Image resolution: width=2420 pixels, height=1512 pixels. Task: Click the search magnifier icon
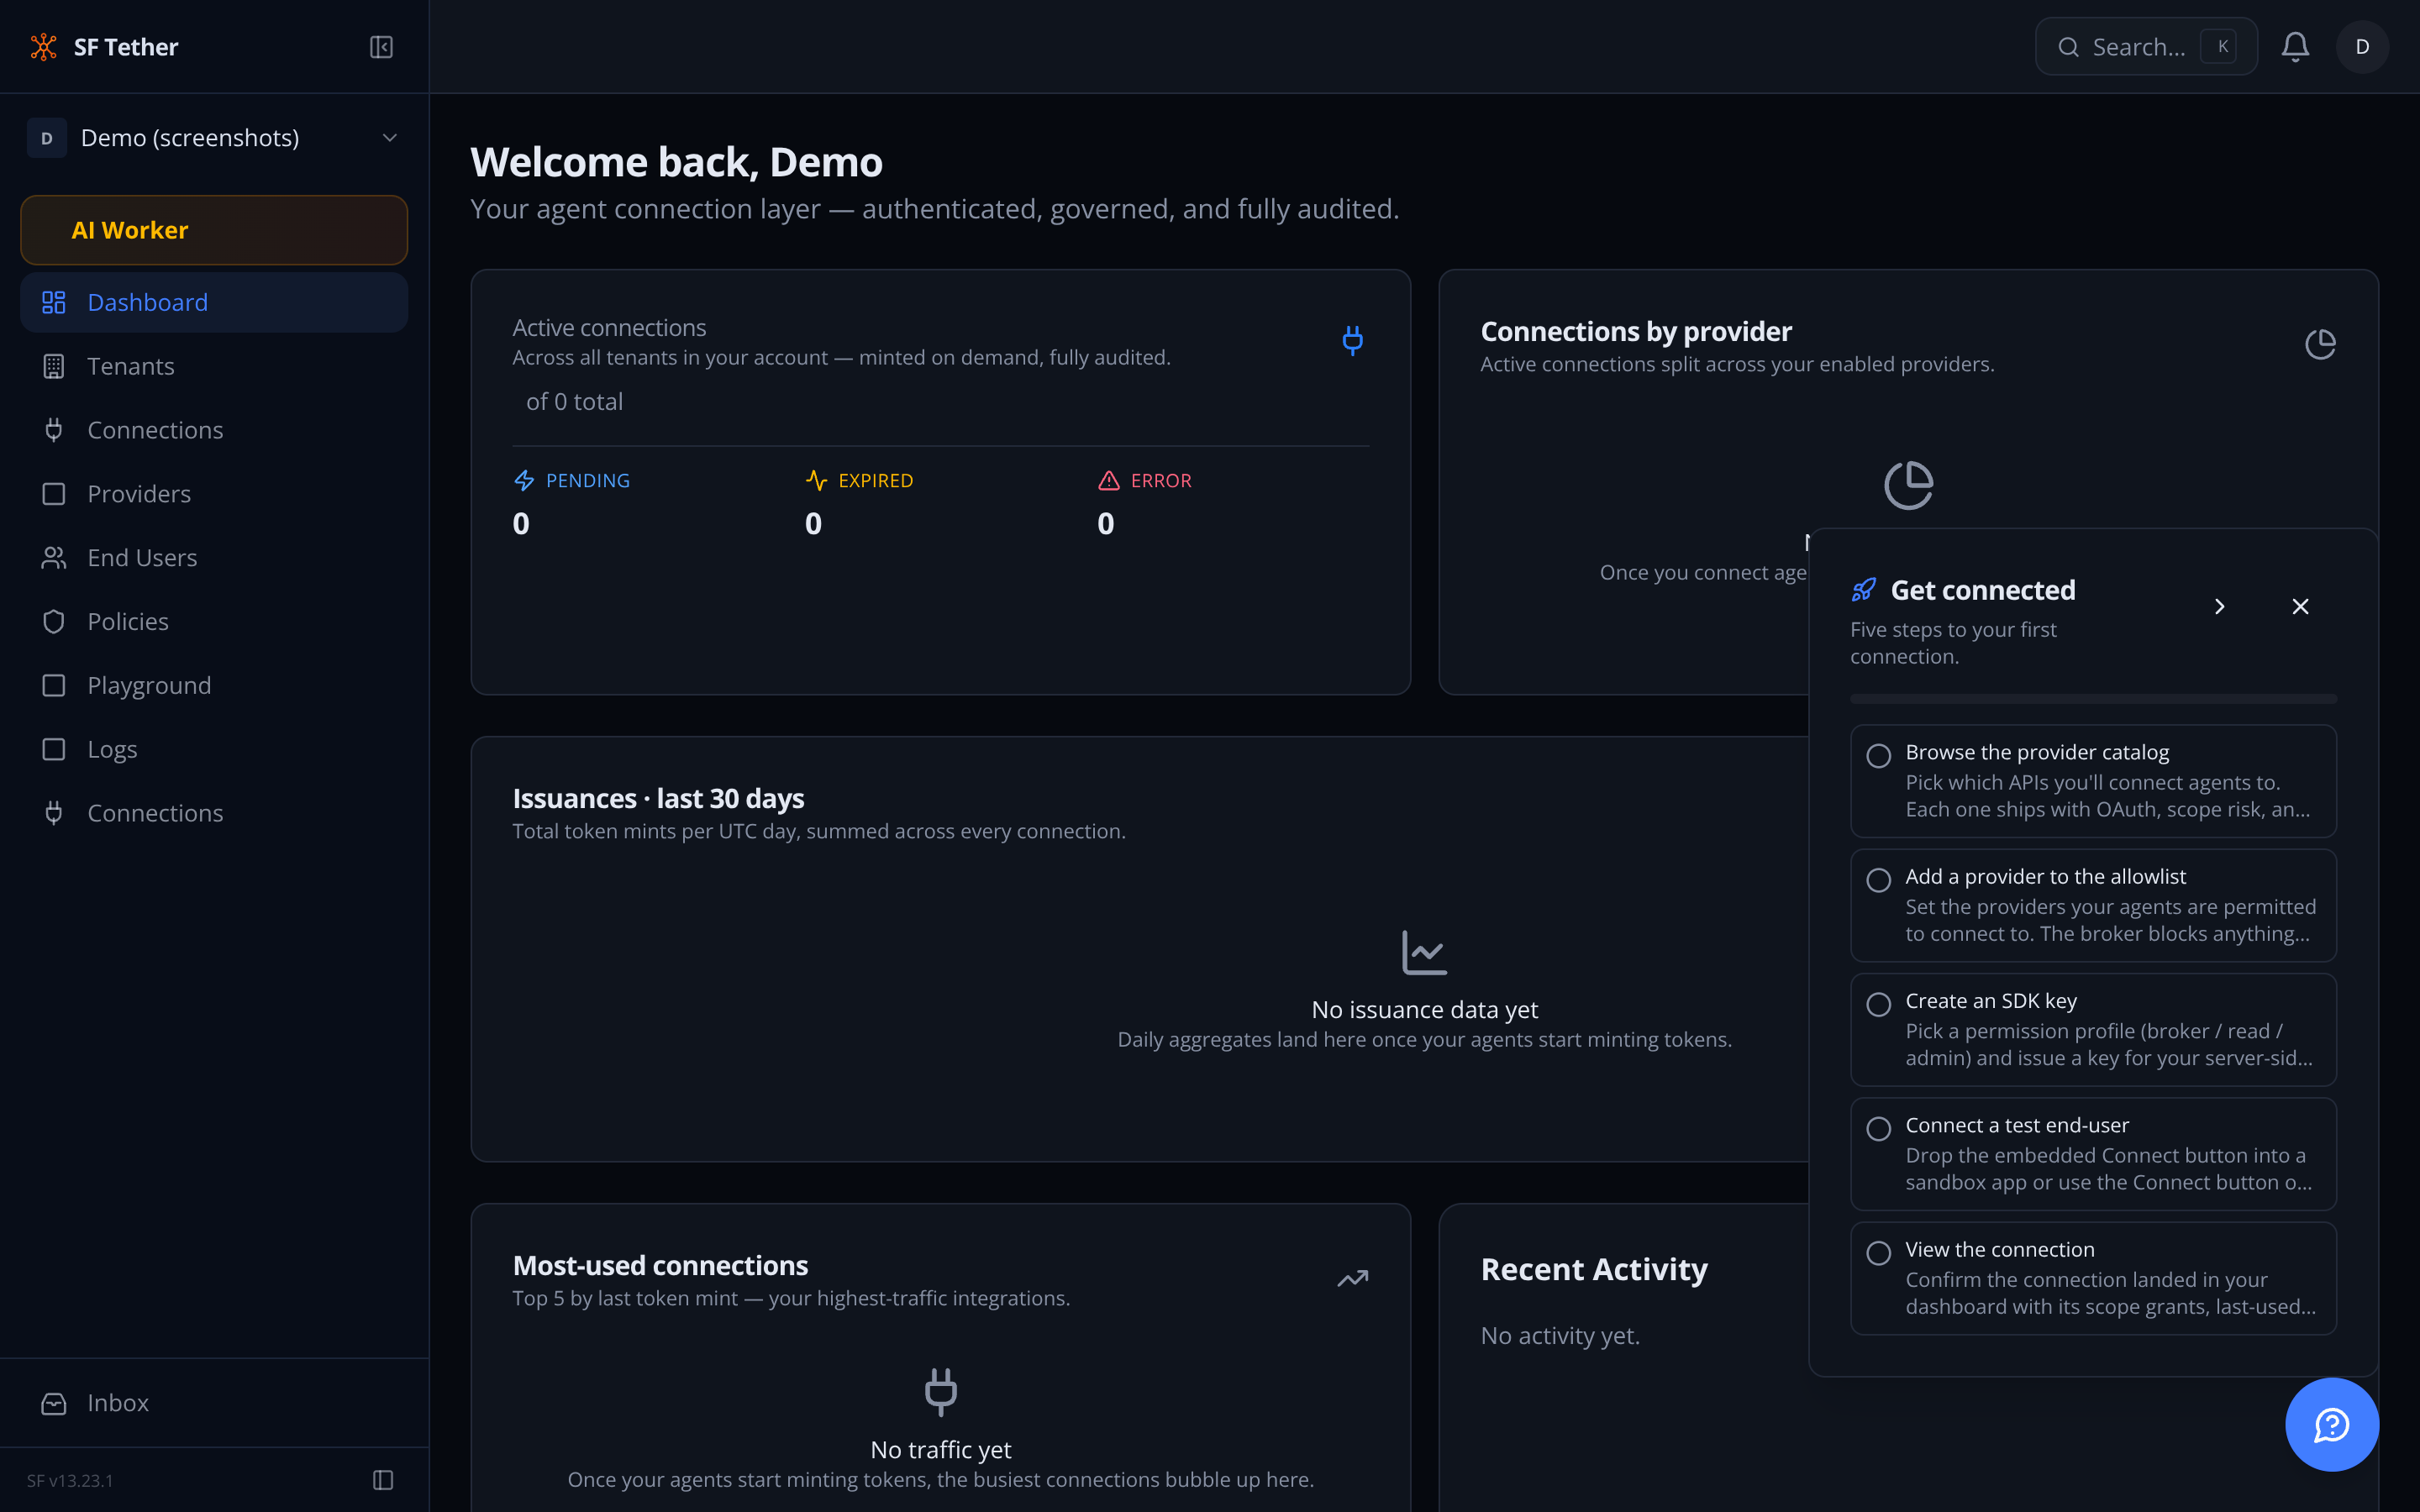pos(2068,47)
